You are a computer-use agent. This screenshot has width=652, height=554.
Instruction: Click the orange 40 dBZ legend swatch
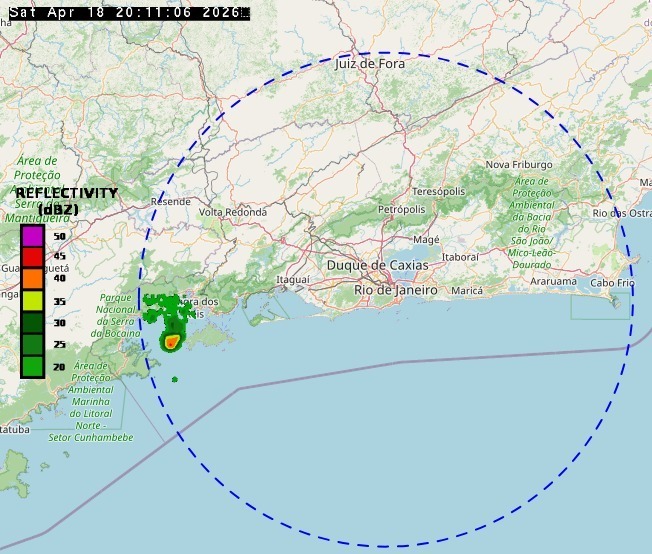pyautogui.click(x=33, y=279)
